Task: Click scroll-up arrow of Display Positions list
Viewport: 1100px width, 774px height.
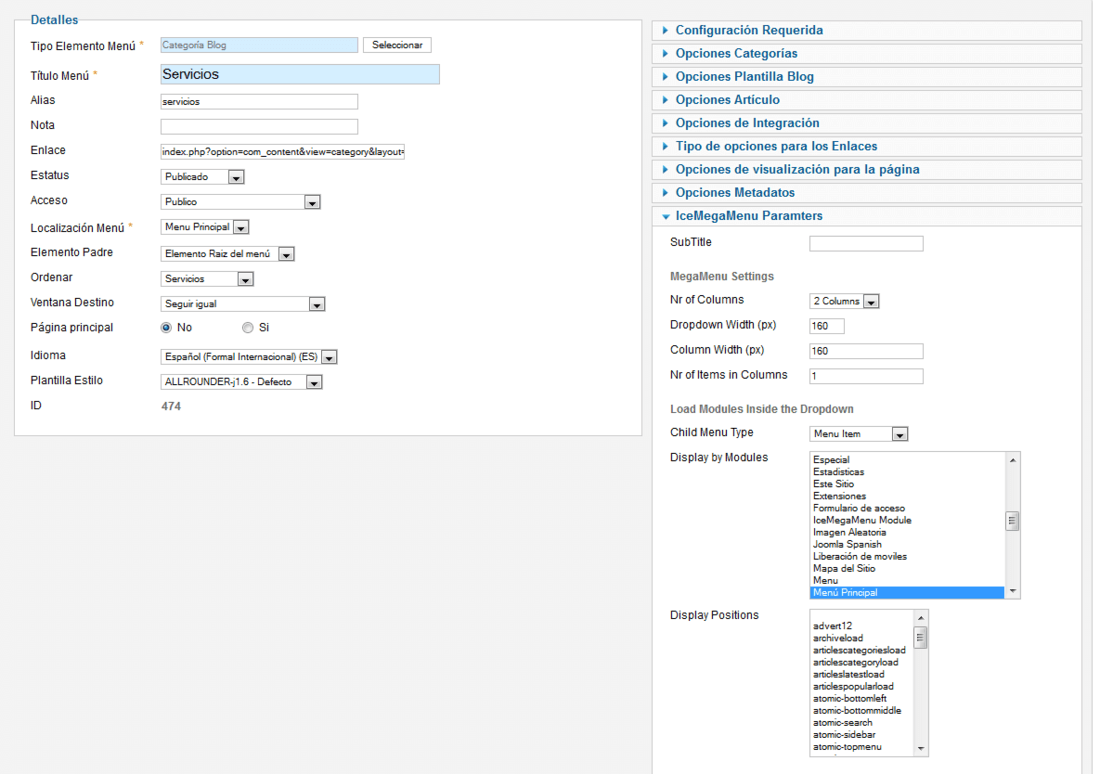Action: point(920,618)
